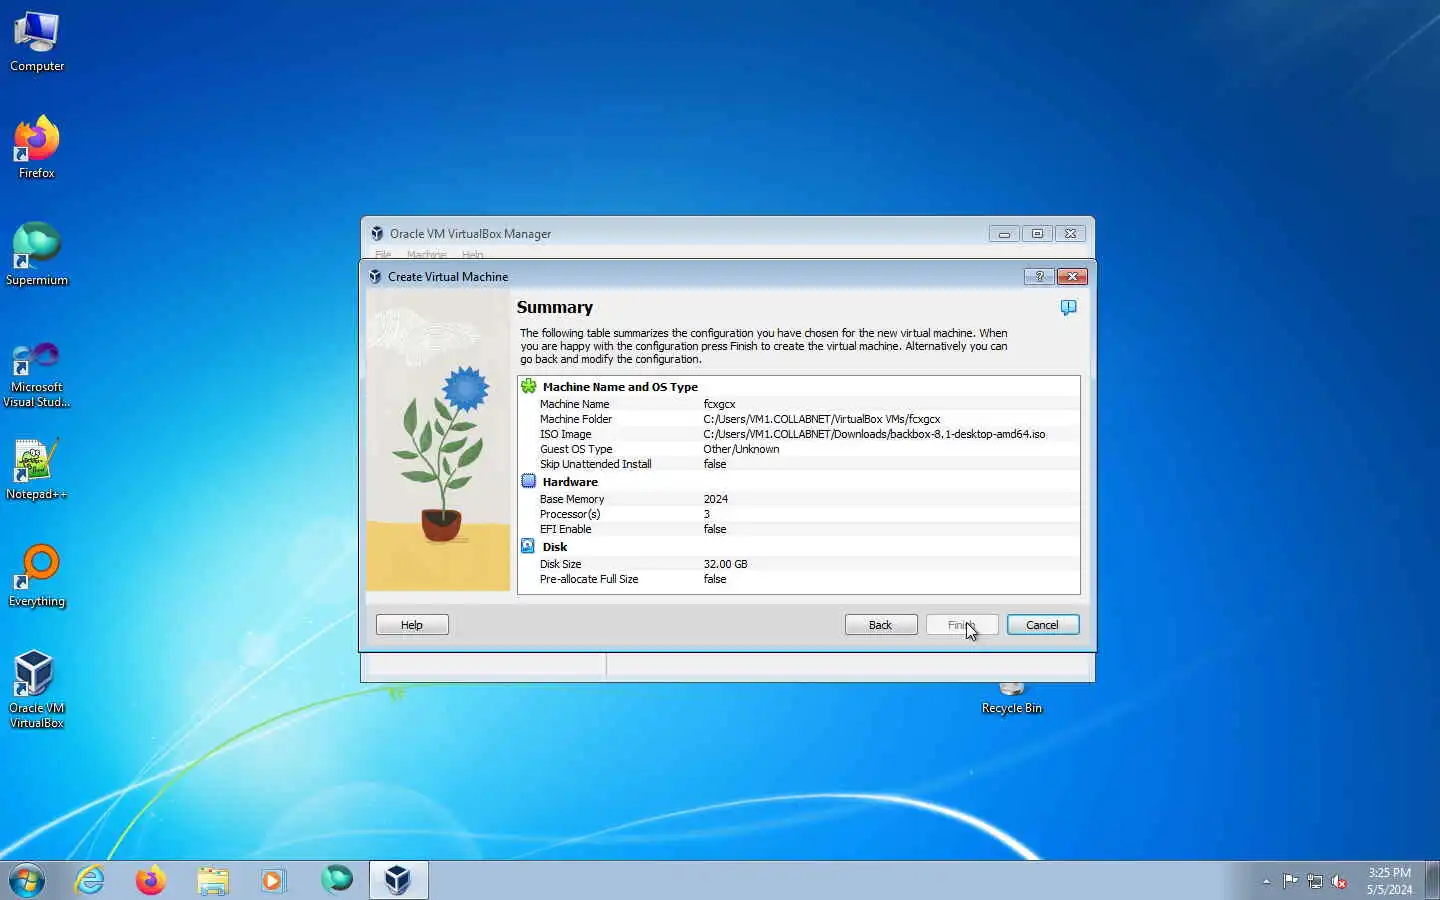Viewport: 1440px width, 900px height.
Task: Click the Show desktop strip
Action: tap(1432, 880)
